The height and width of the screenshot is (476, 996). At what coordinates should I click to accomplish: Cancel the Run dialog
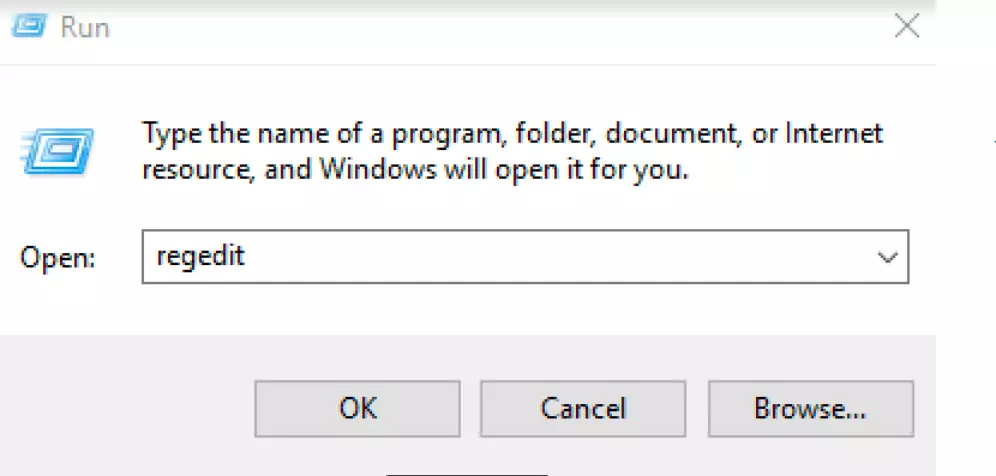(583, 408)
